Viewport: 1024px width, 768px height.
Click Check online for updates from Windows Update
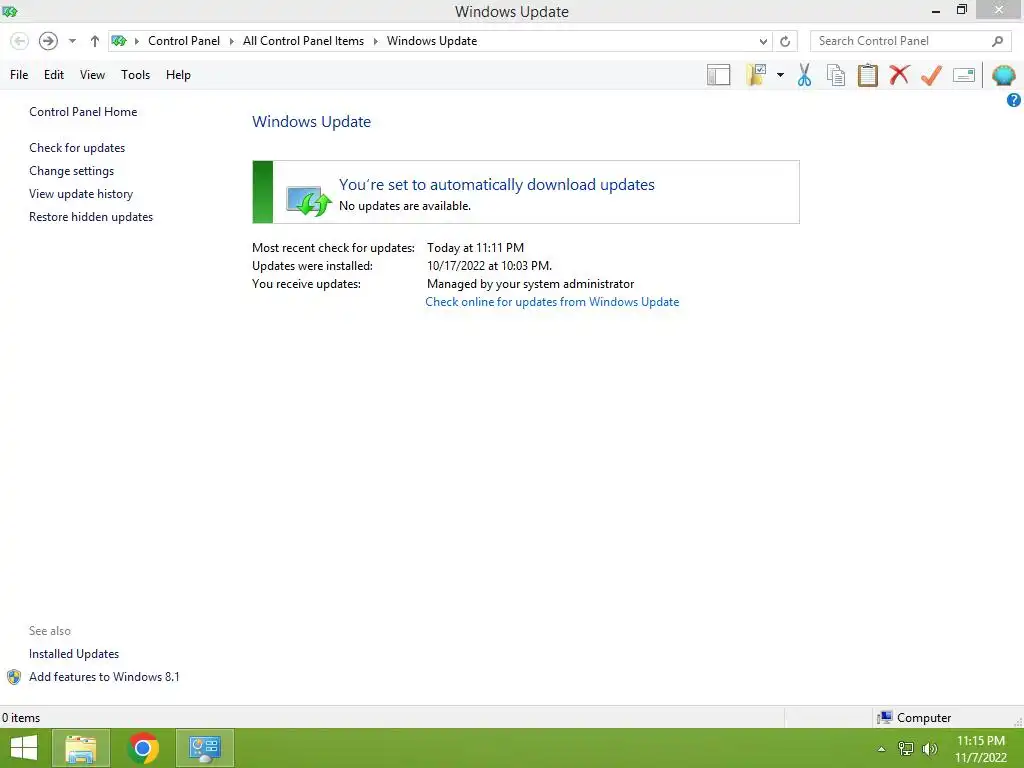(552, 302)
